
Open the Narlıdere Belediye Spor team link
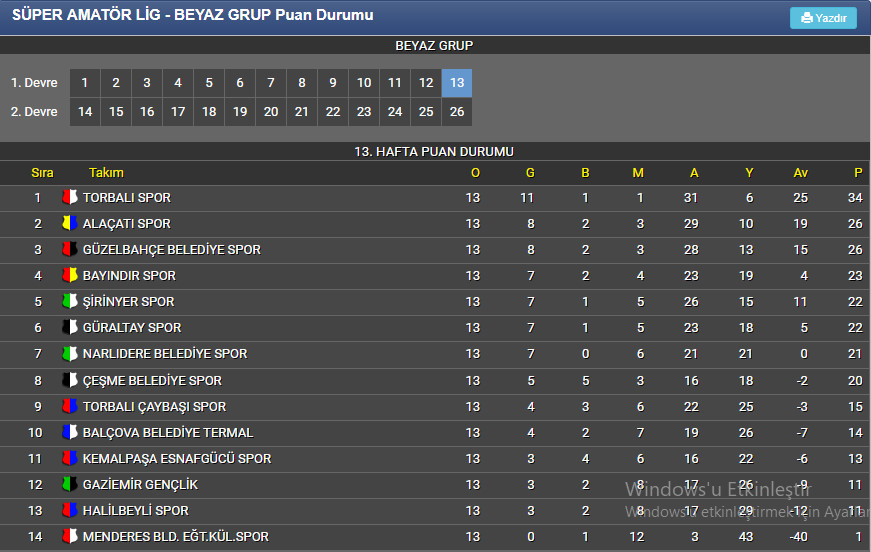click(165, 354)
